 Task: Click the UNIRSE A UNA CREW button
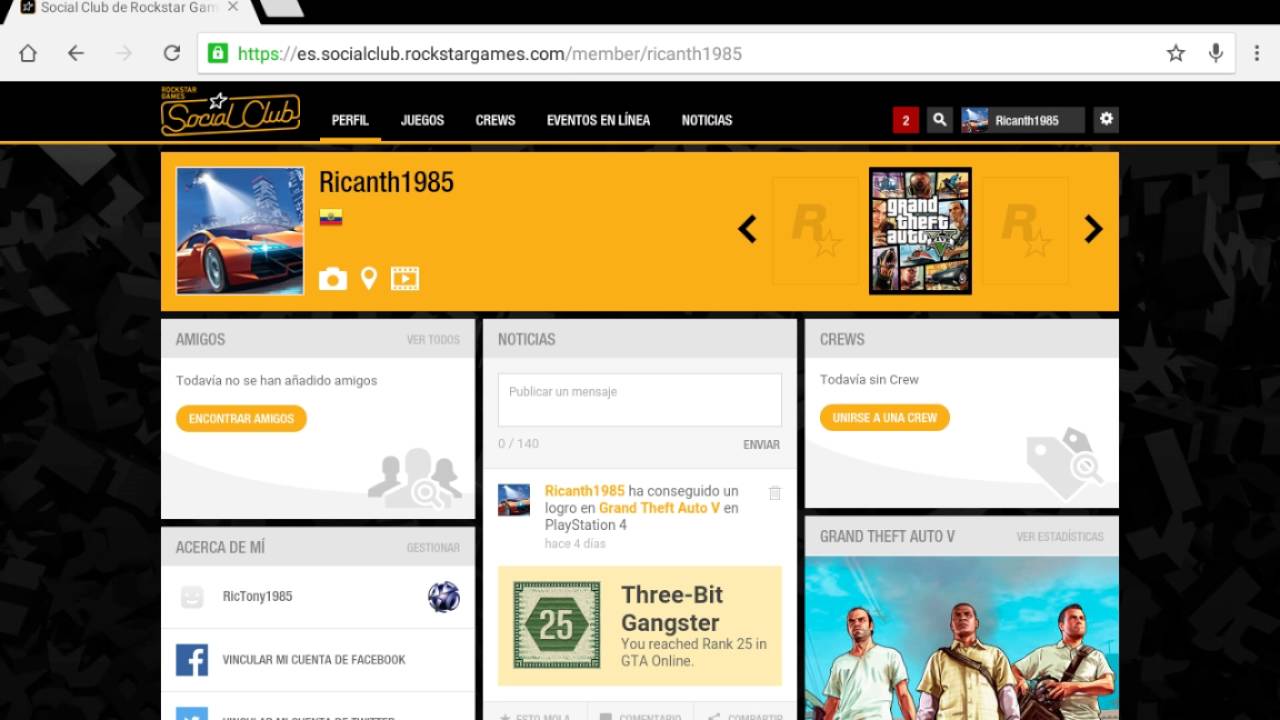click(885, 418)
